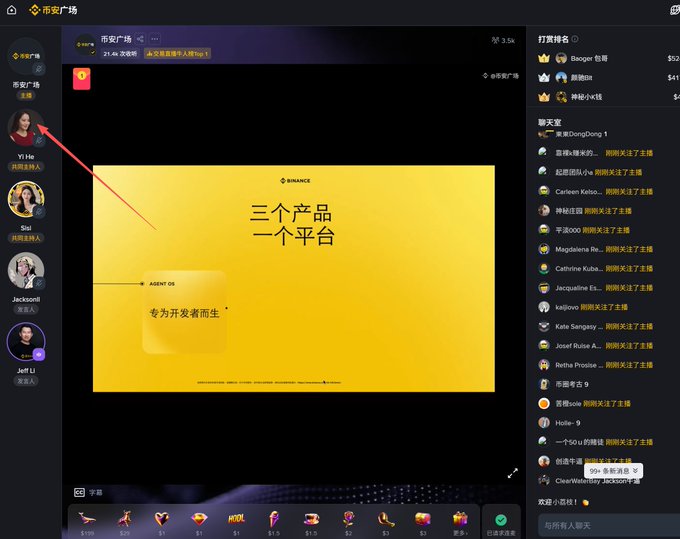The image size is (680, 539).
Task: Click the muted mic icon on Sisi's avatar
Action: [39, 212]
